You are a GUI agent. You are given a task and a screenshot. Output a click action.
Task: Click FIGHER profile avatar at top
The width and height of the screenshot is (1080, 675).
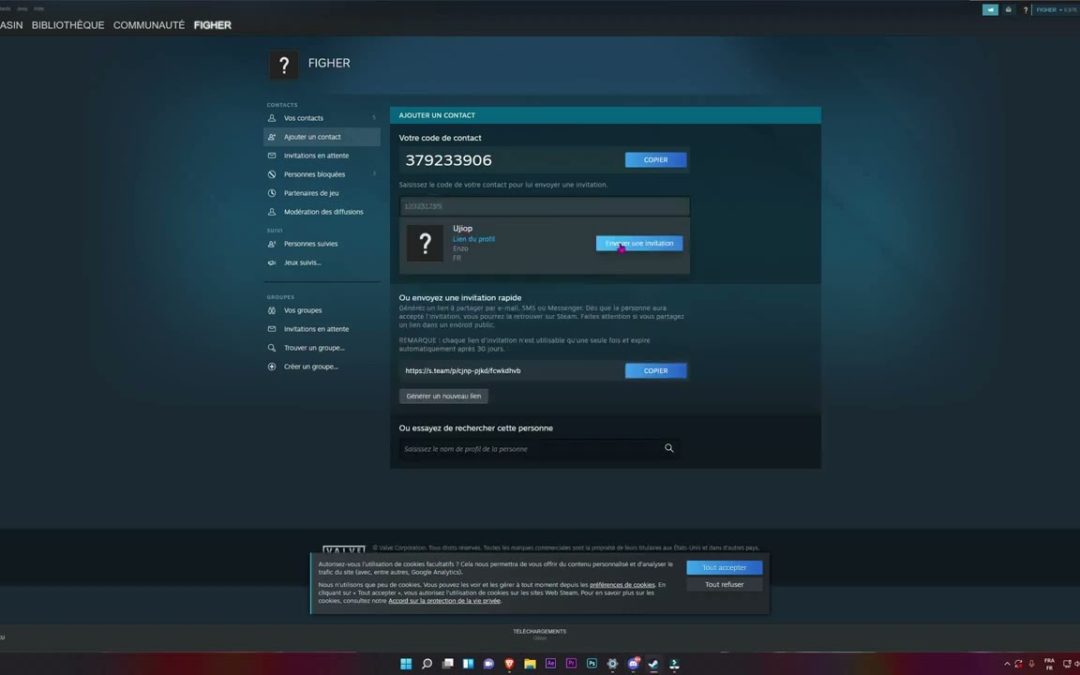283,65
